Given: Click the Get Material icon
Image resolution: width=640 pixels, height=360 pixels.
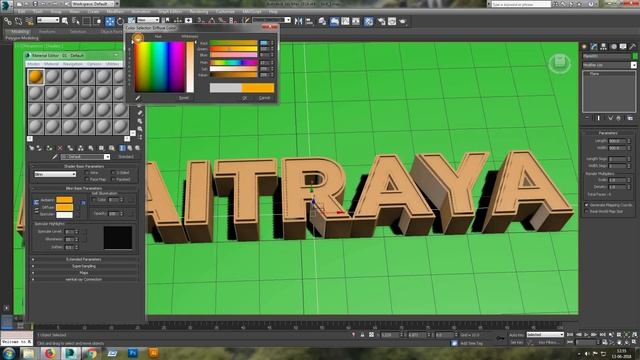Looking at the screenshot, I should pyautogui.click(x=32, y=148).
